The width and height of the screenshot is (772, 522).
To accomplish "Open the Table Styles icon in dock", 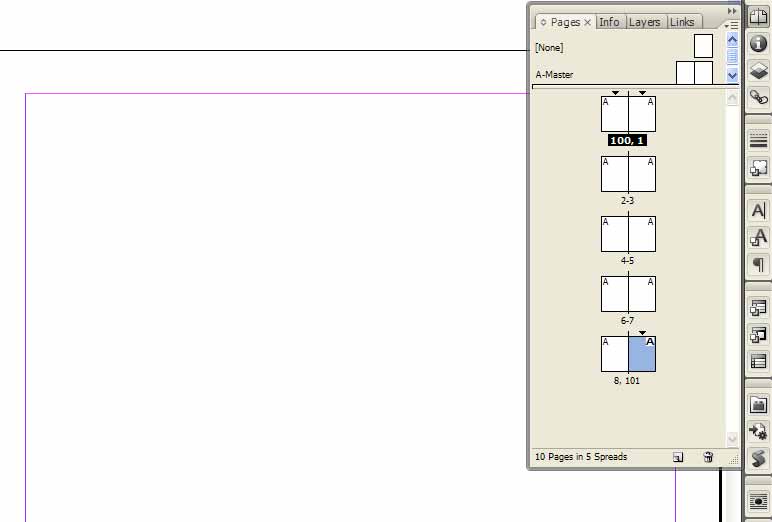I will 758,308.
